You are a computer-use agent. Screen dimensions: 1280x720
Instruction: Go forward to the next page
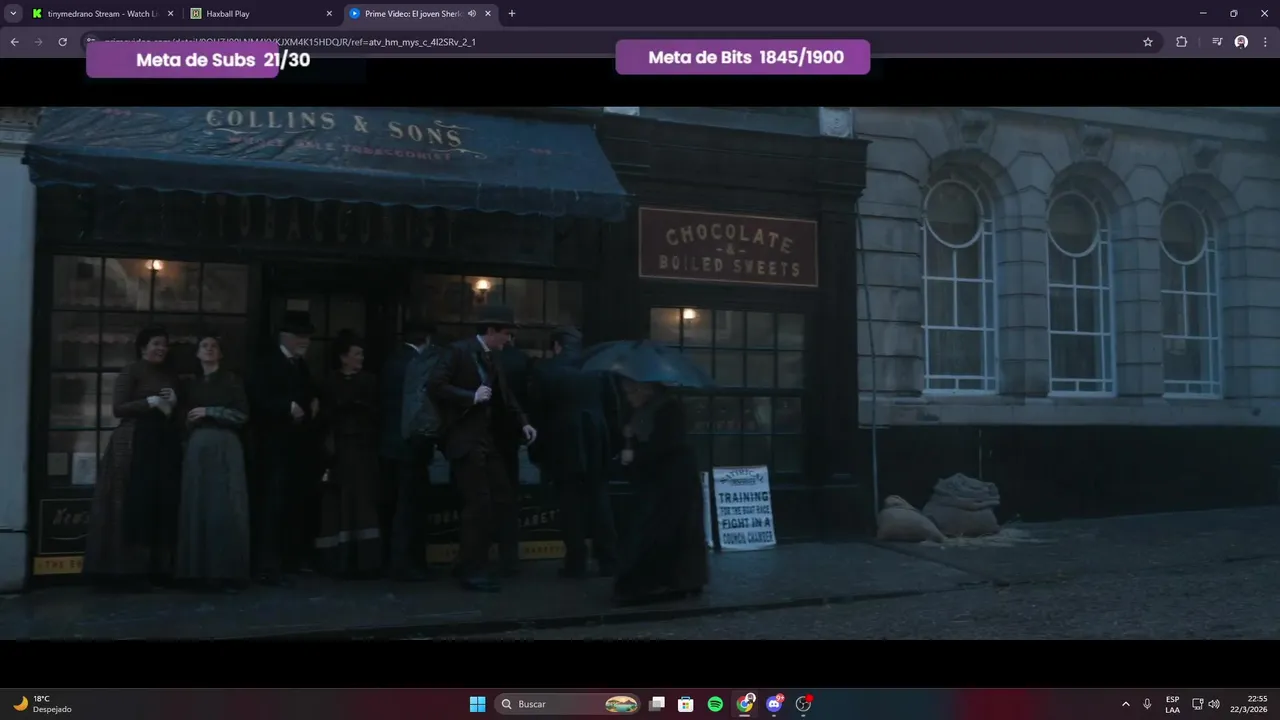(38, 42)
